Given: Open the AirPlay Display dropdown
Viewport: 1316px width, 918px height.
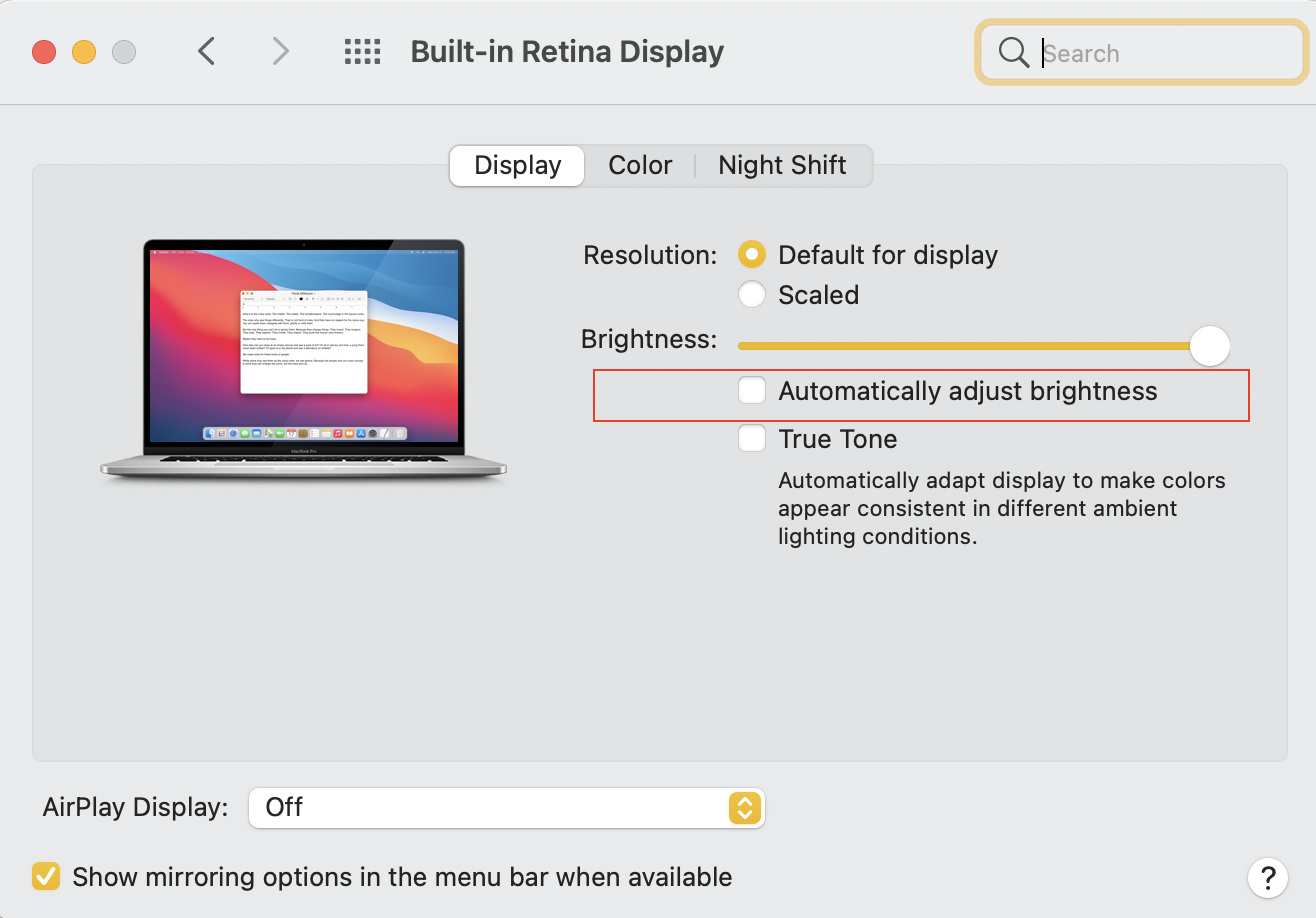Looking at the screenshot, I should tap(507, 808).
